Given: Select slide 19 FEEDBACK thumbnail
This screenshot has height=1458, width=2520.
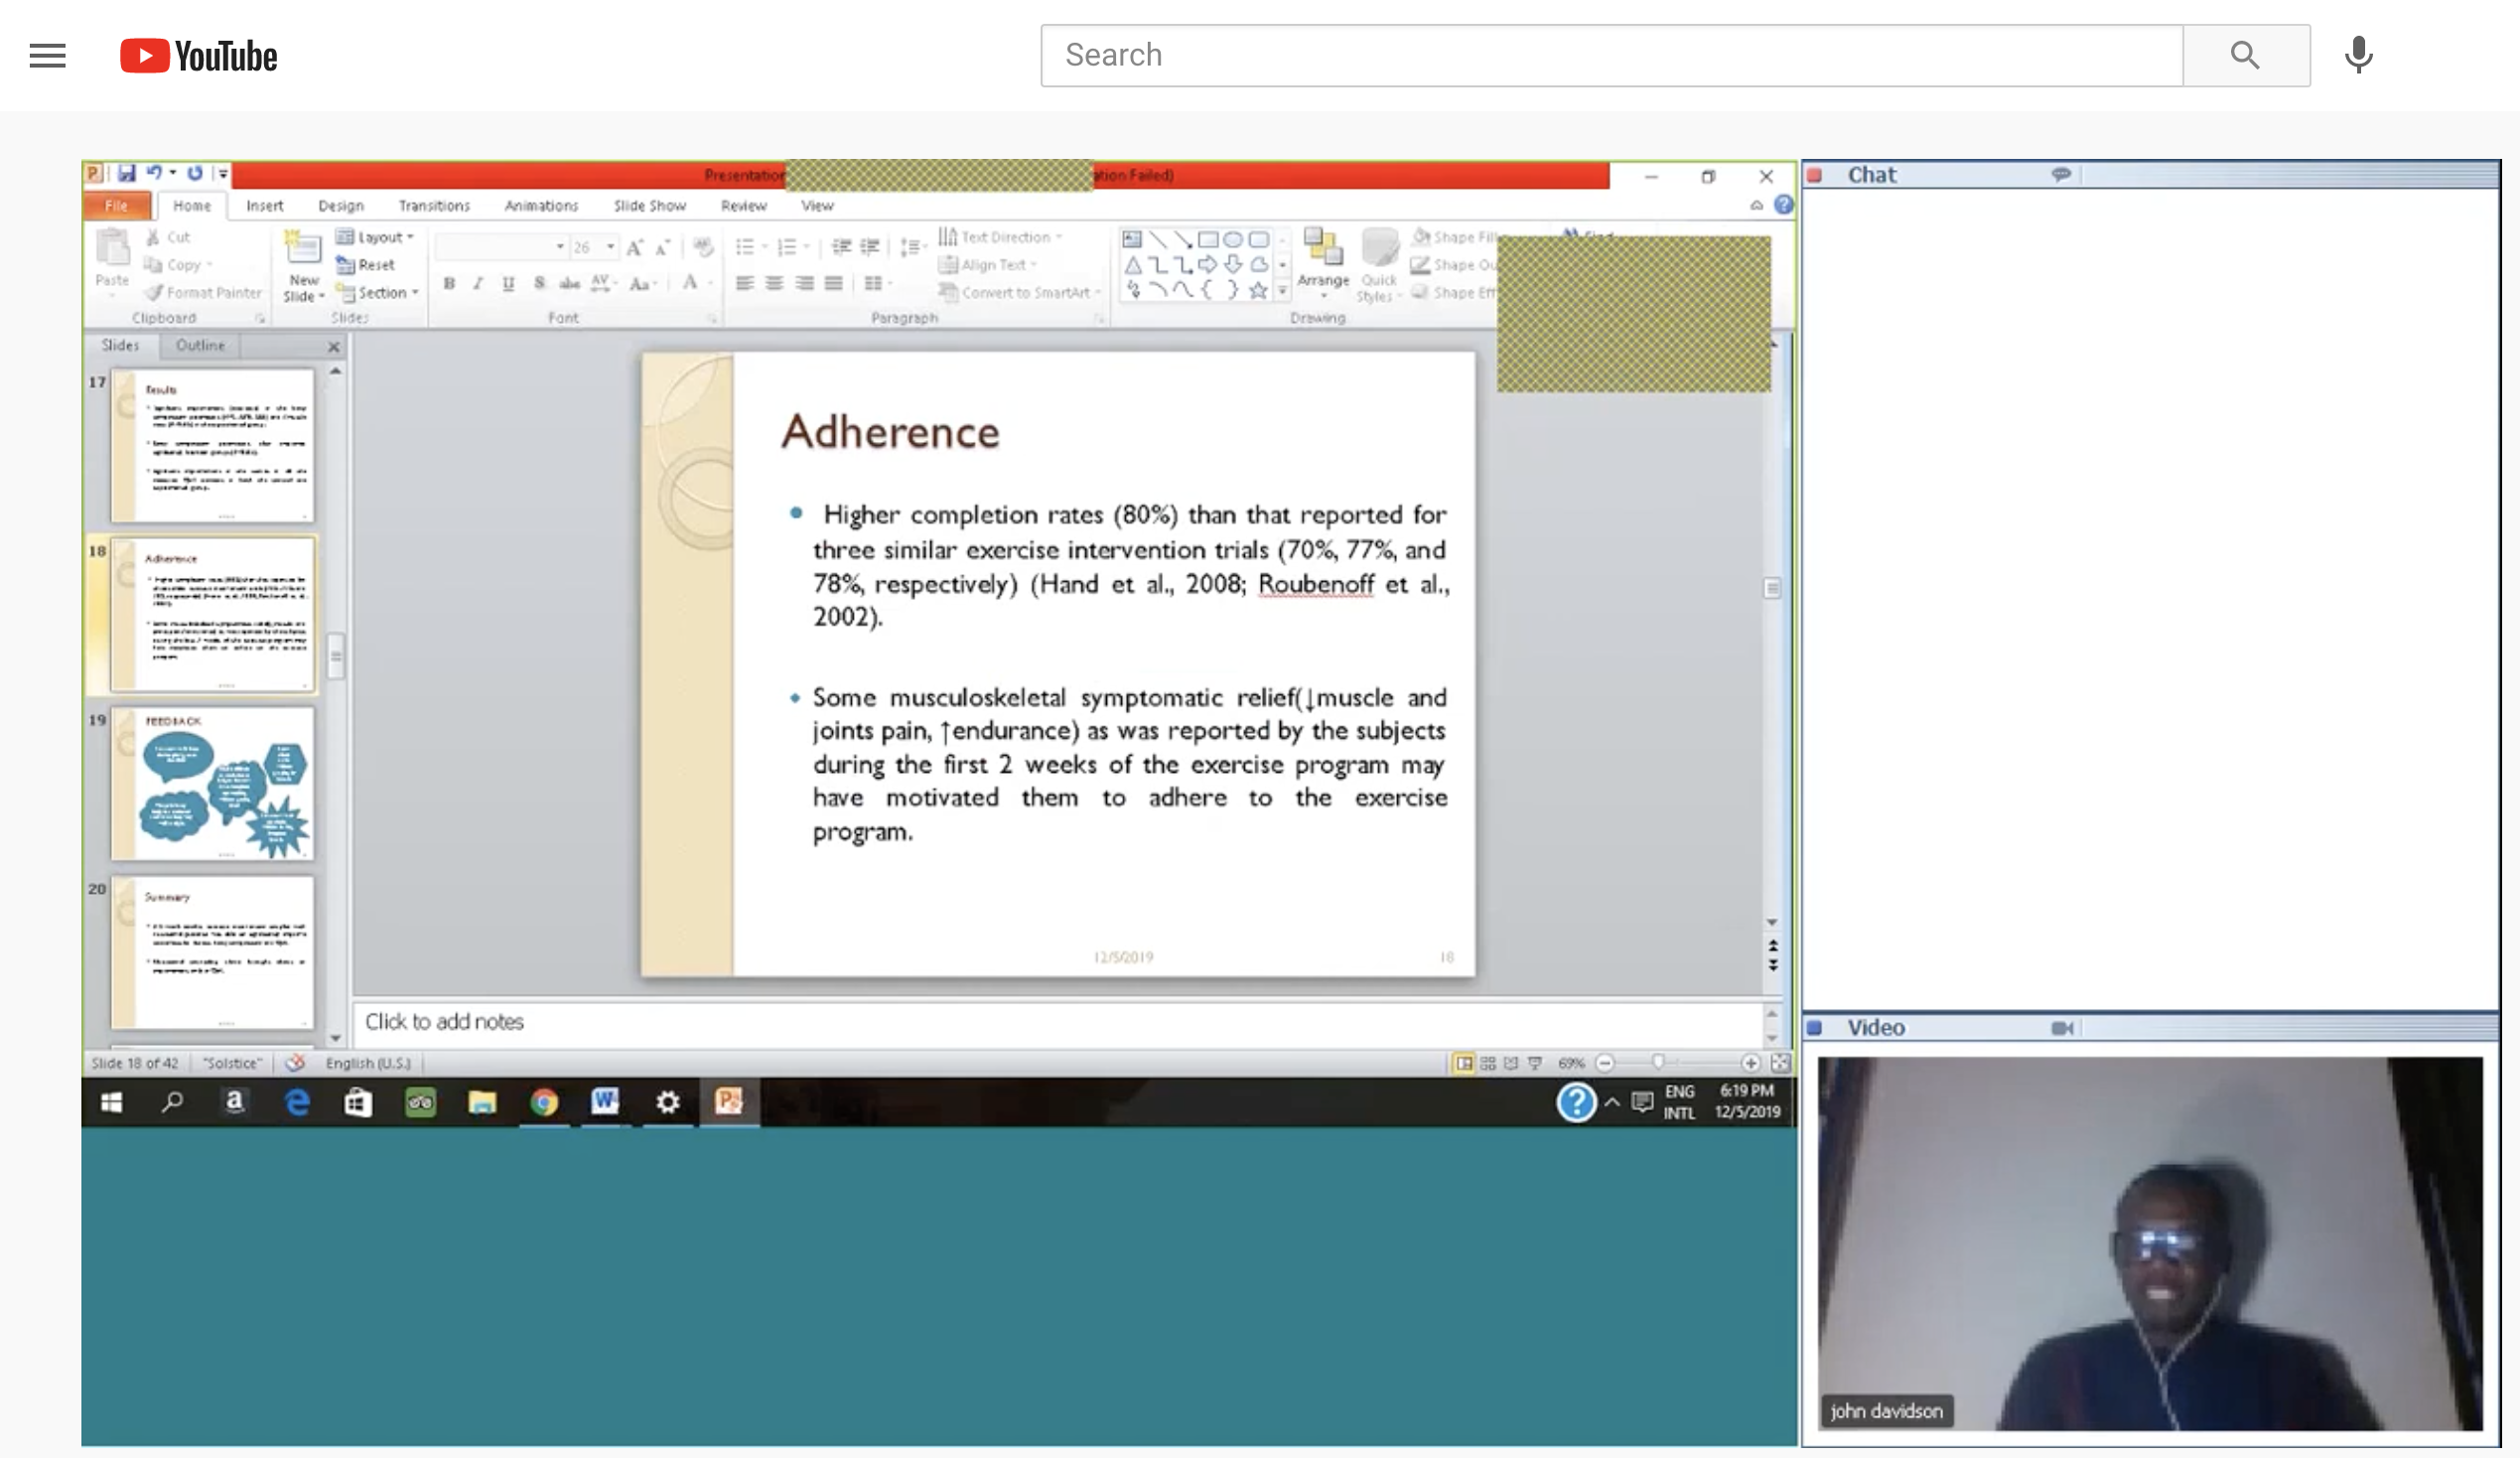Looking at the screenshot, I should 212,783.
